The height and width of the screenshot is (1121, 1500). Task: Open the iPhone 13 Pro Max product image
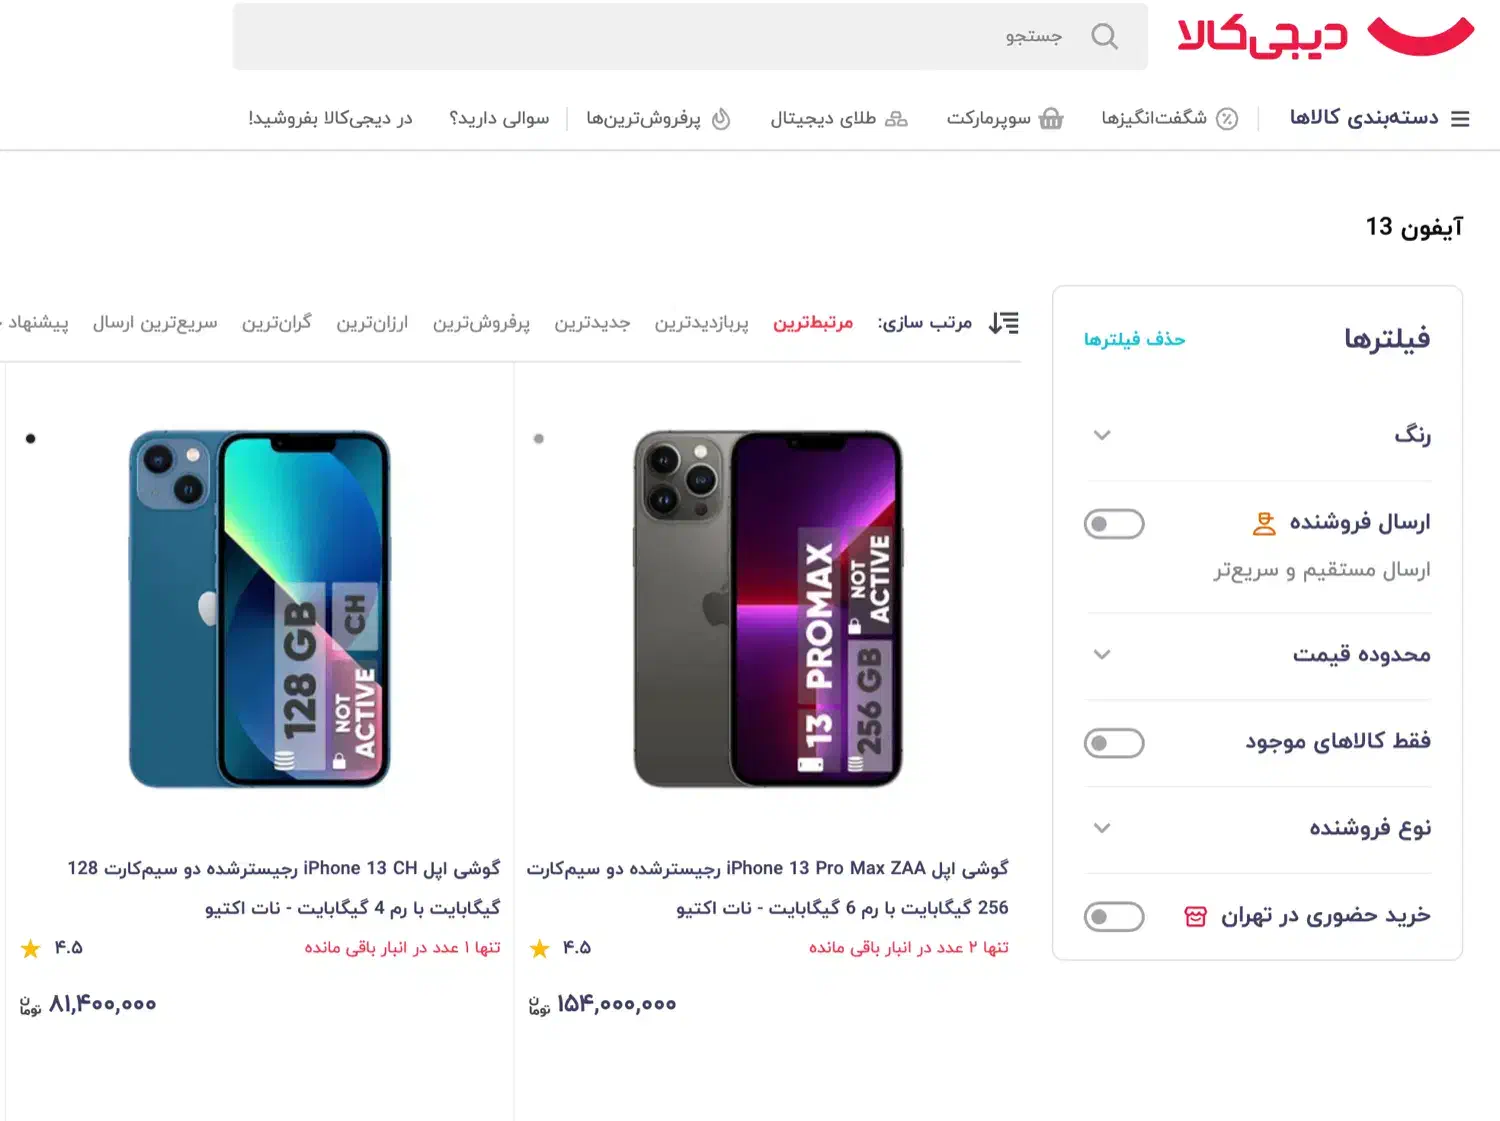(768, 609)
